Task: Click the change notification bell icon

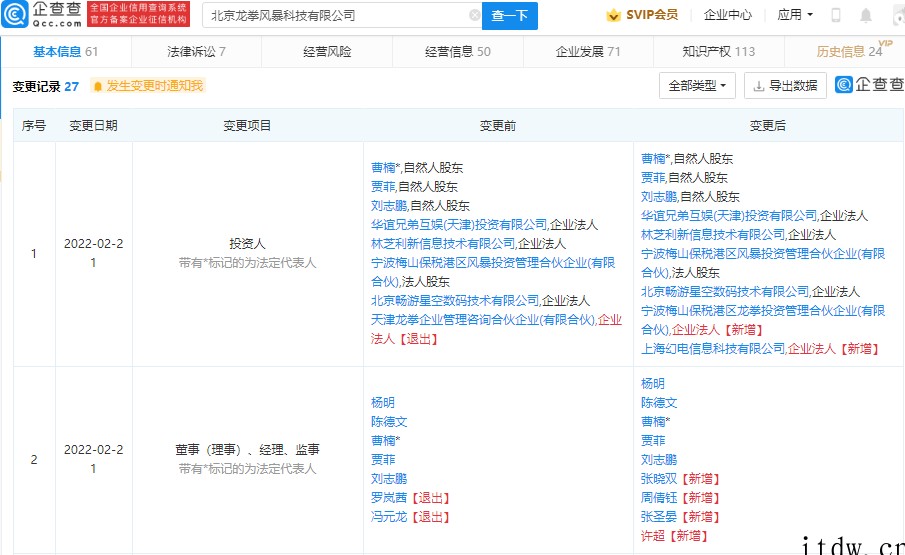Action: pyautogui.click(x=98, y=86)
